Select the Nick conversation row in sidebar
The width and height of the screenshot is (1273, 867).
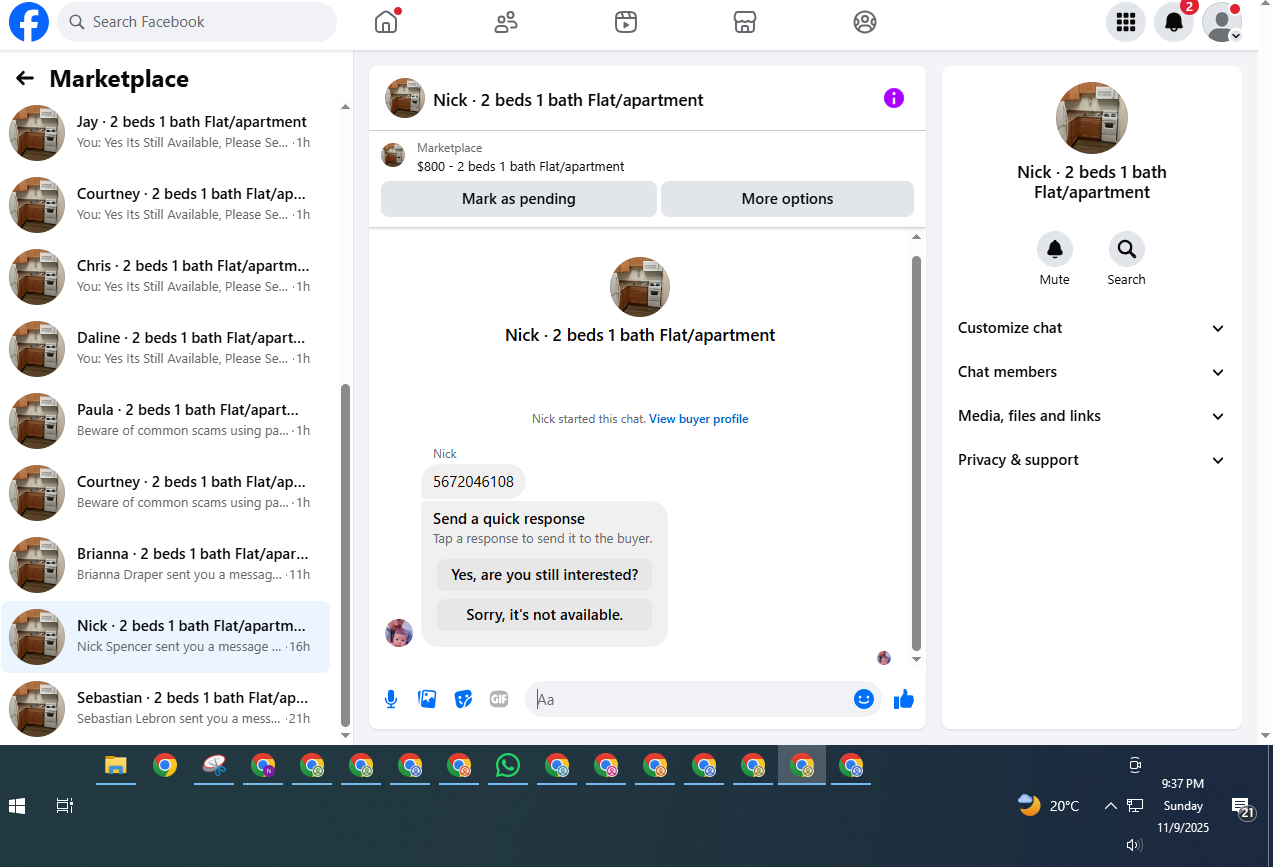point(166,636)
